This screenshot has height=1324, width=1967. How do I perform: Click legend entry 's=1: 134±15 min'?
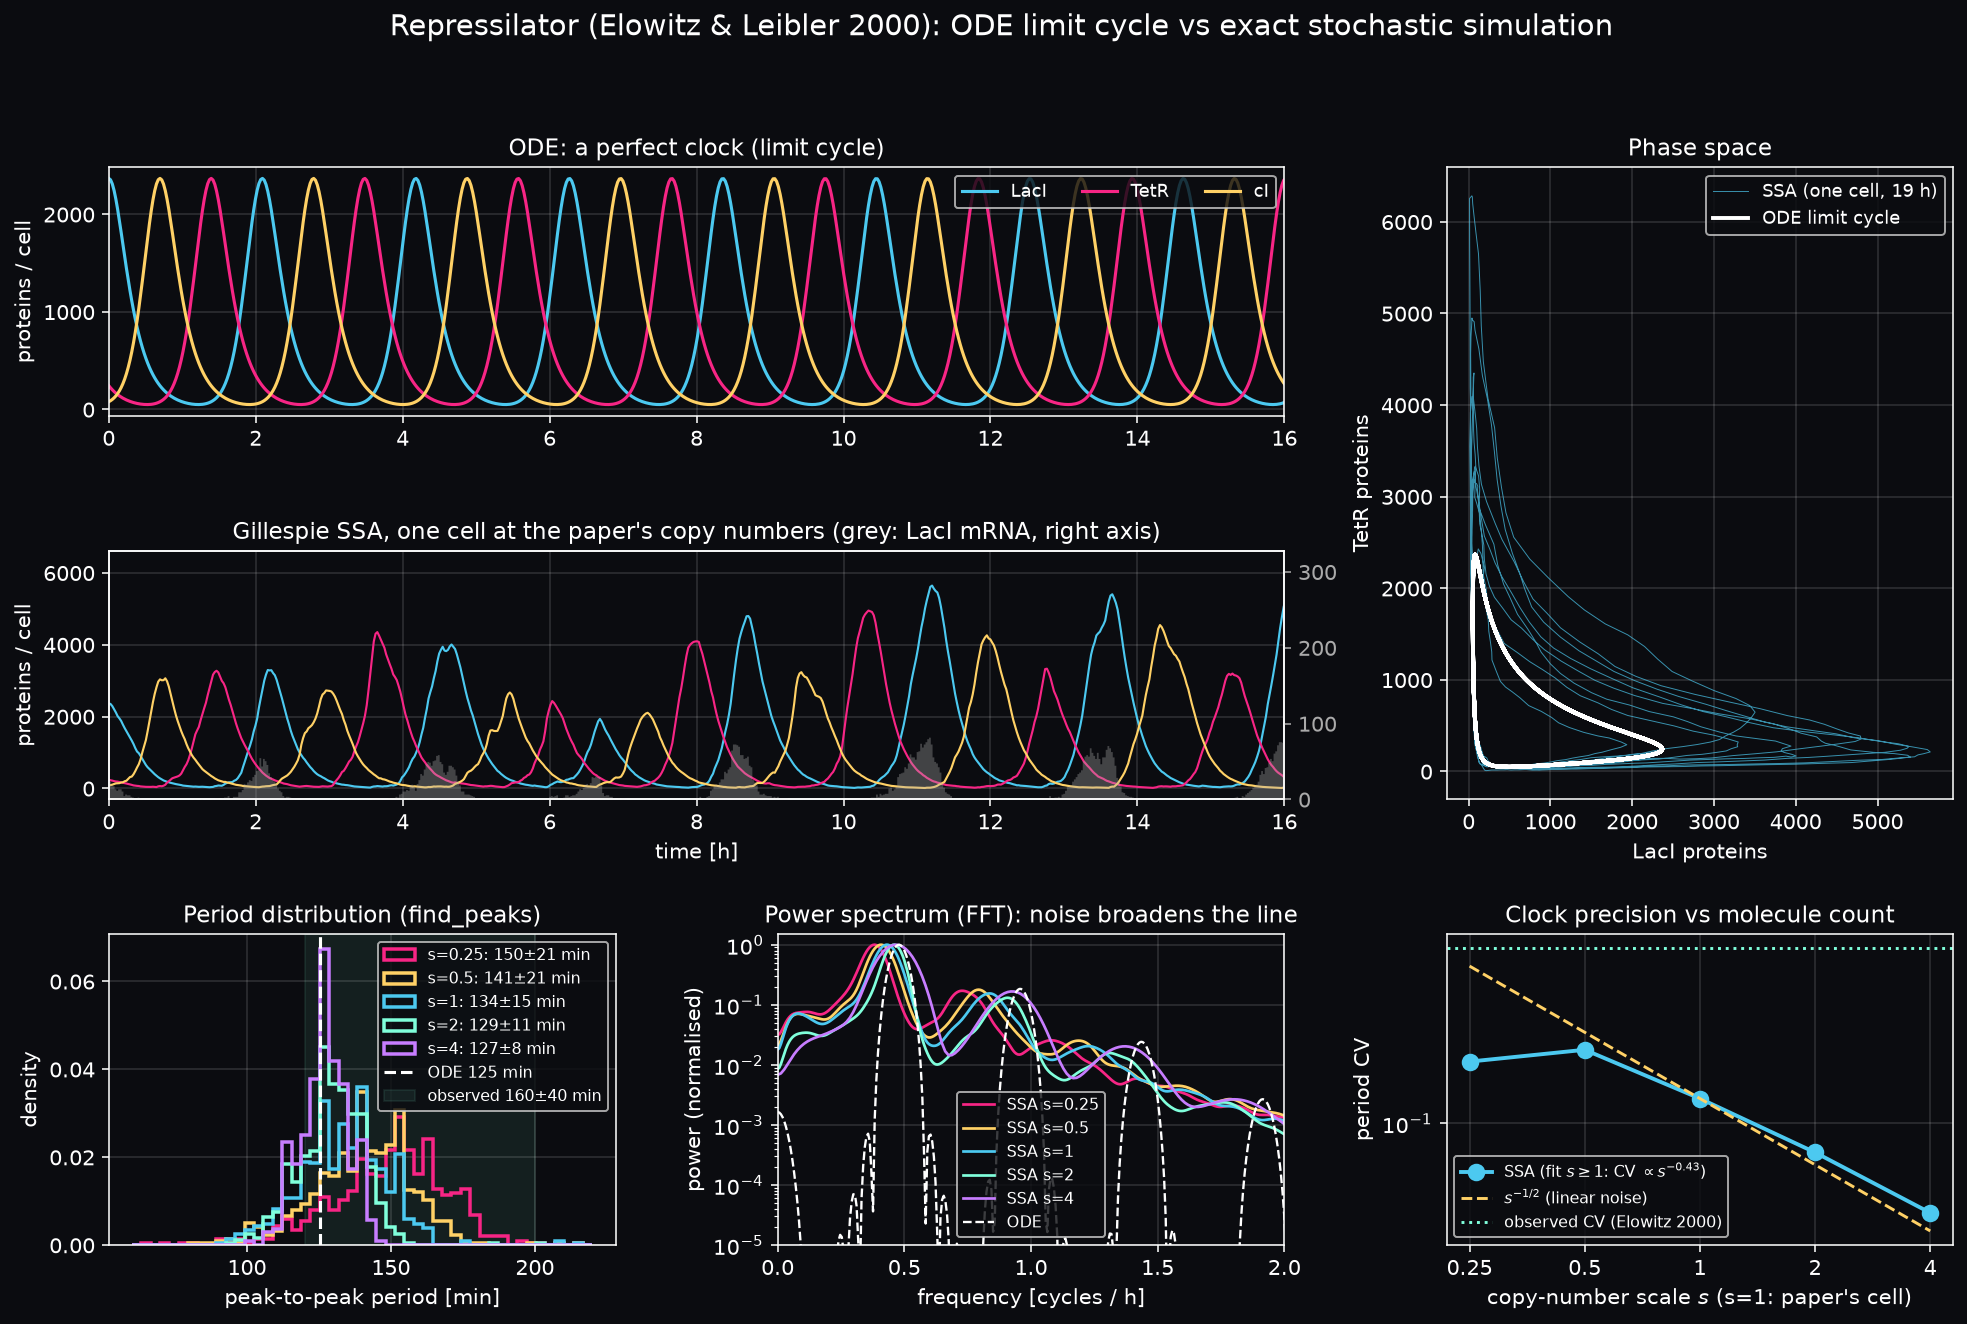coord(475,1001)
